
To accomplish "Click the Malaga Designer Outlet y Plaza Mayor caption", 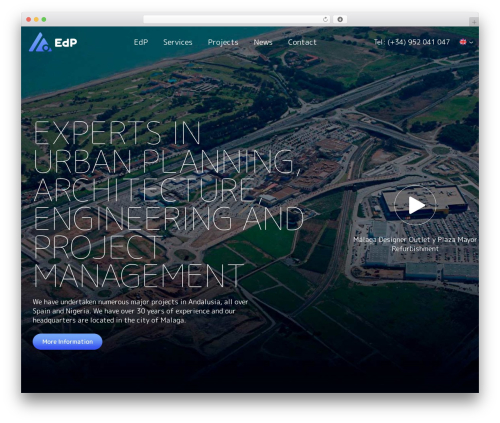I will (415, 244).
